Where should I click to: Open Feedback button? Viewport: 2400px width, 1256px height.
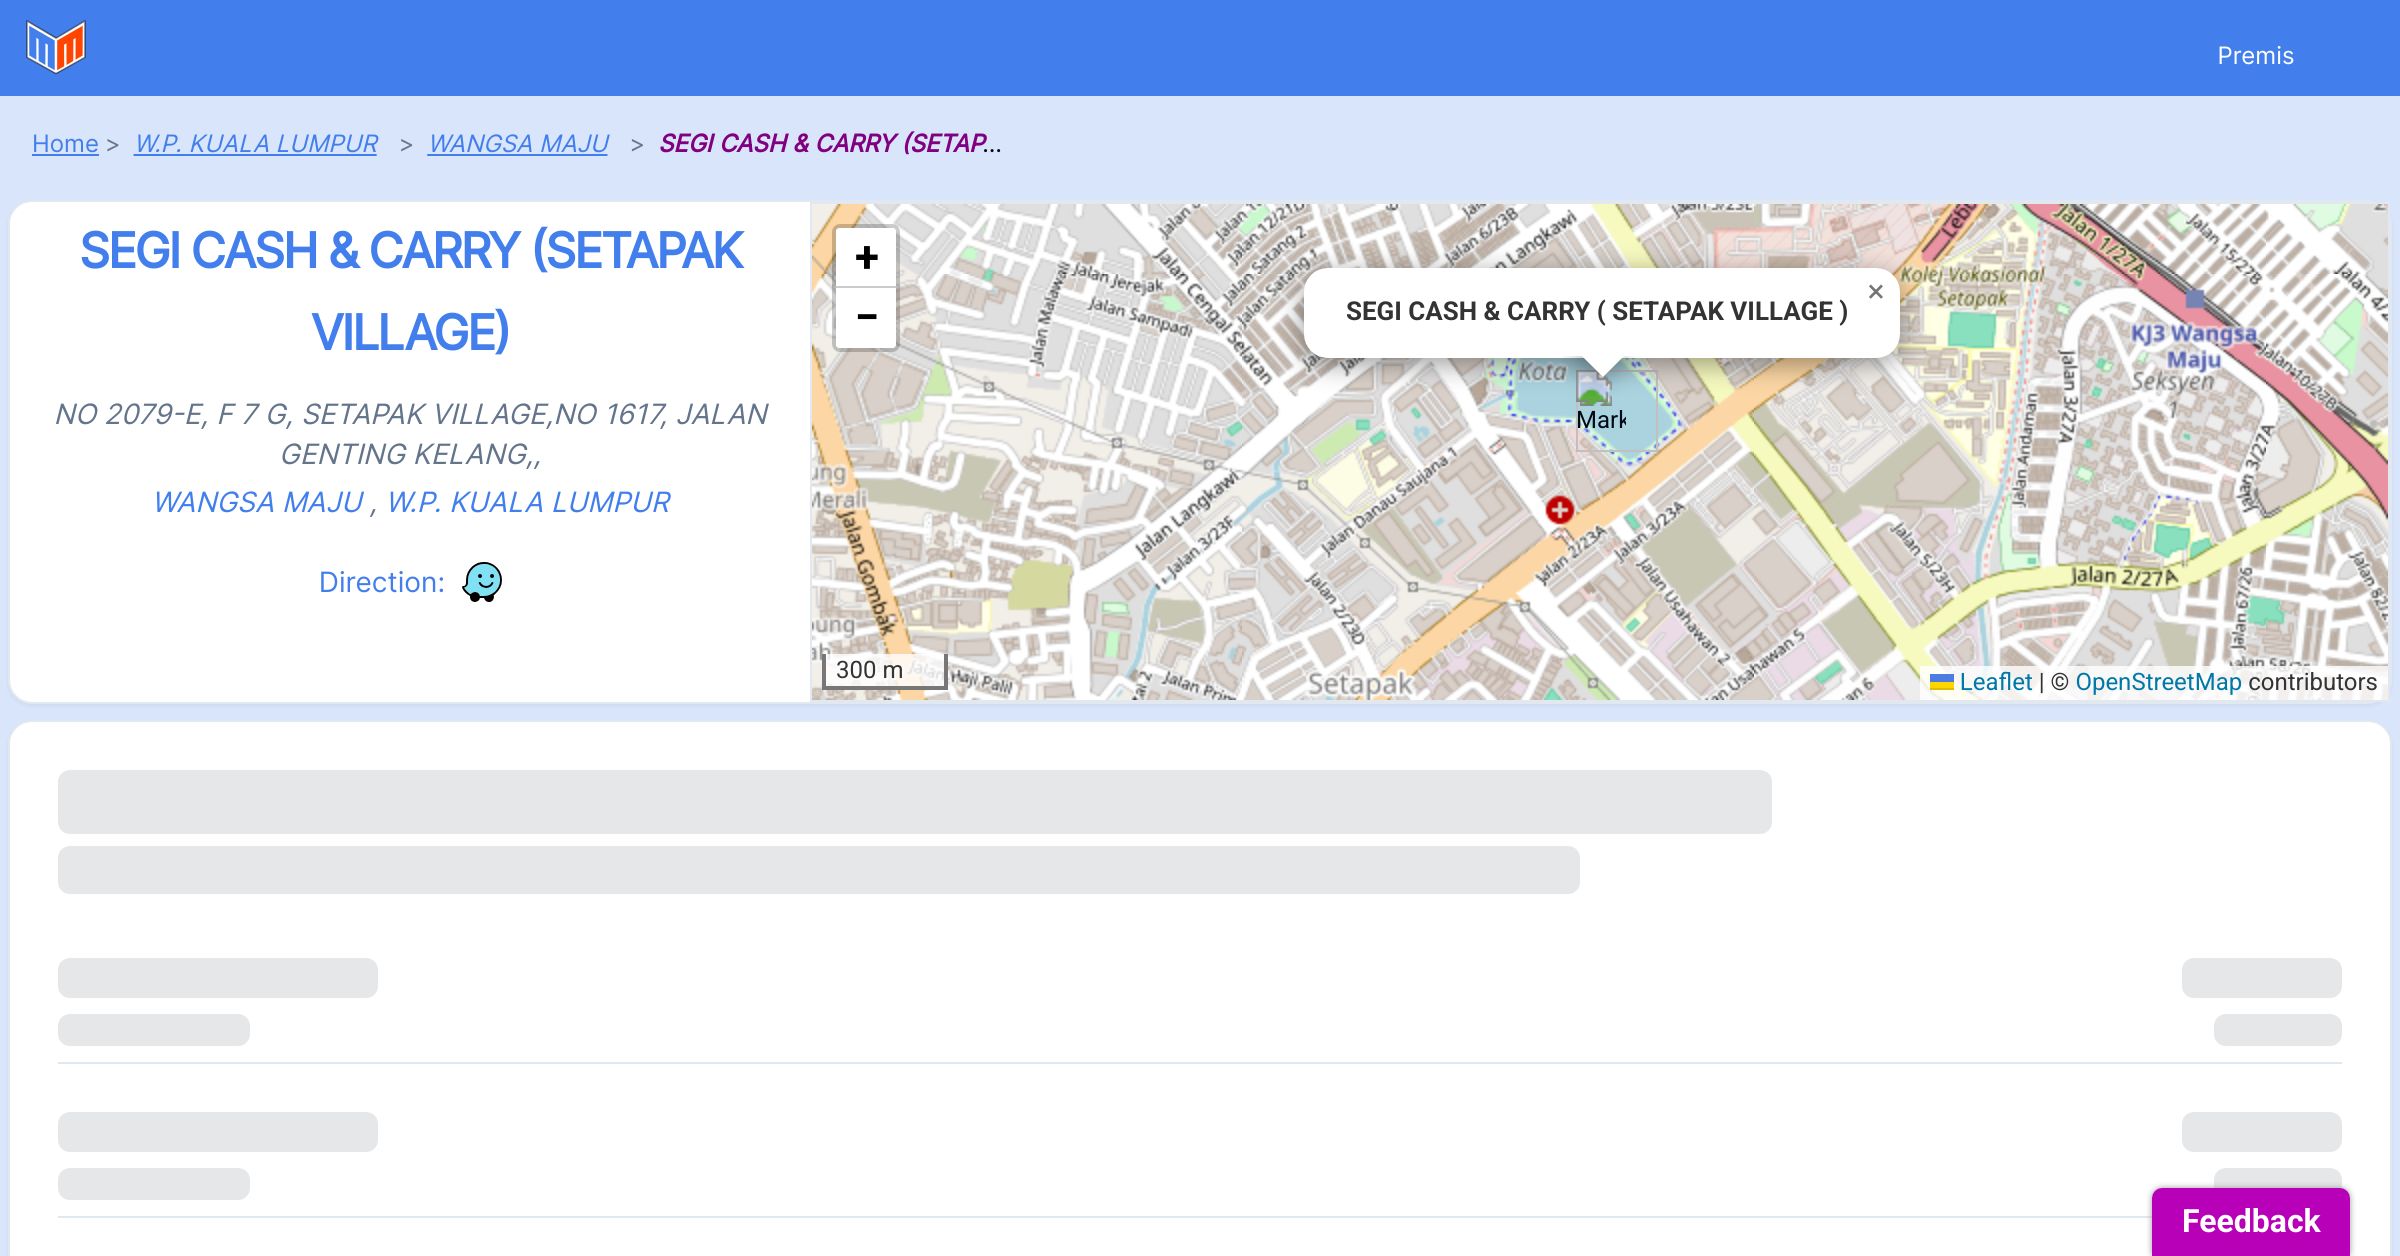[x=2250, y=1220]
